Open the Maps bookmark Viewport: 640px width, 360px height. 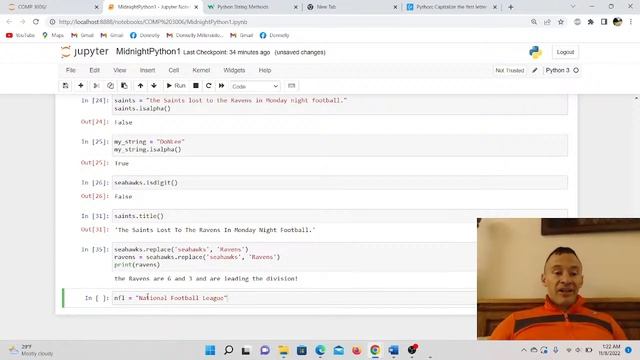pos(53,36)
